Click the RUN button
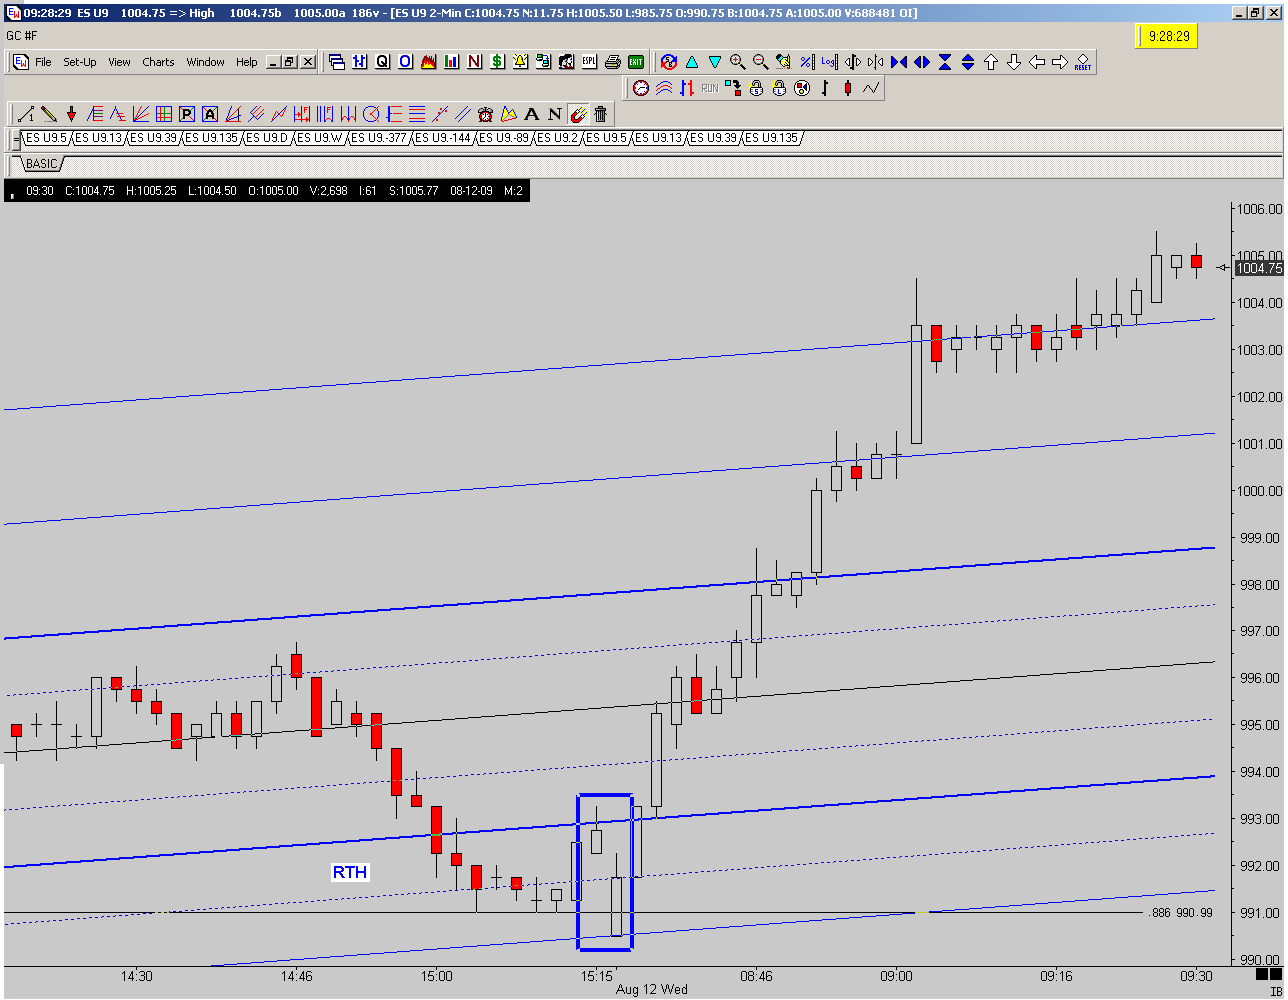1288x1000 pixels. click(710, 88)
